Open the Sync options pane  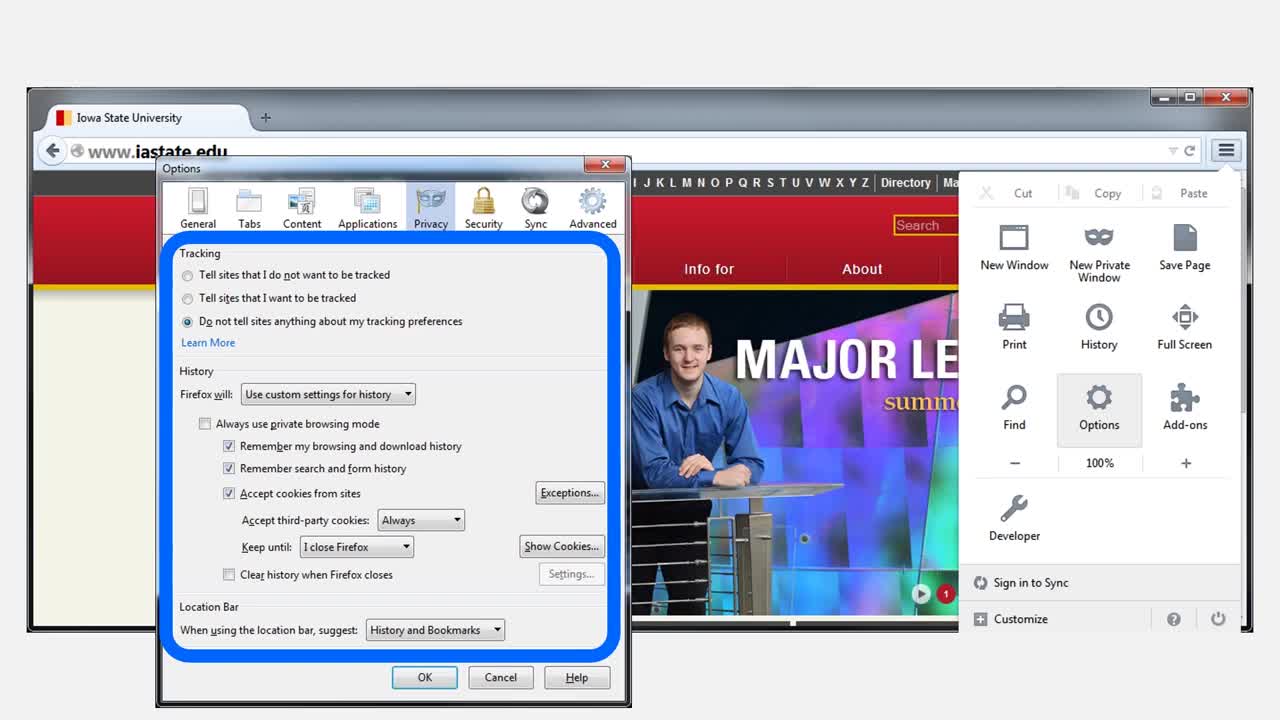pyautogui.click(x=535, y=208)
